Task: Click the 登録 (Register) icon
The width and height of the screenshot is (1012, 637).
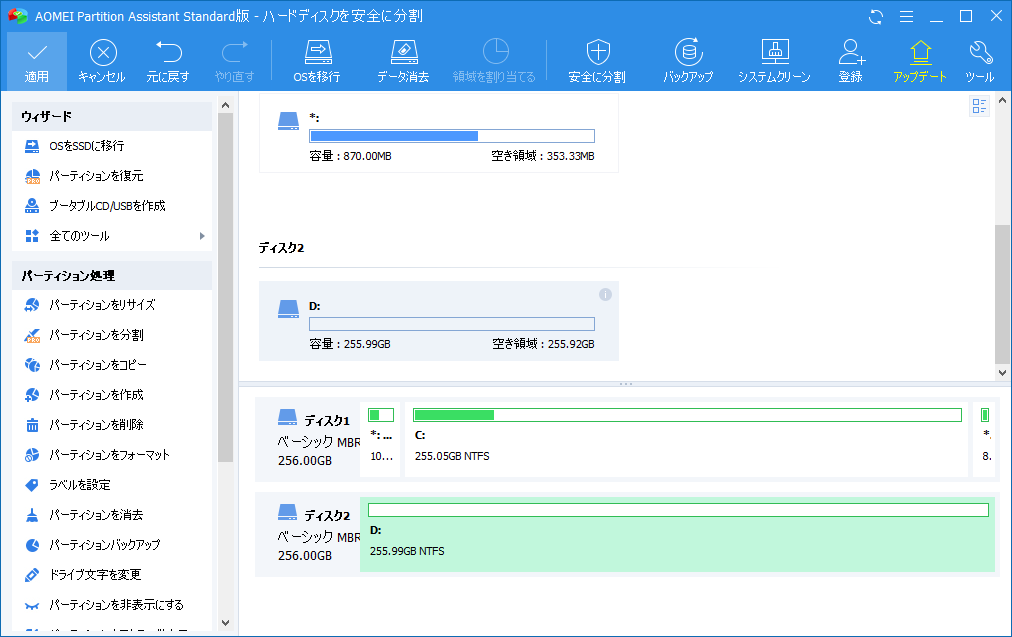Action: (851, 61)
